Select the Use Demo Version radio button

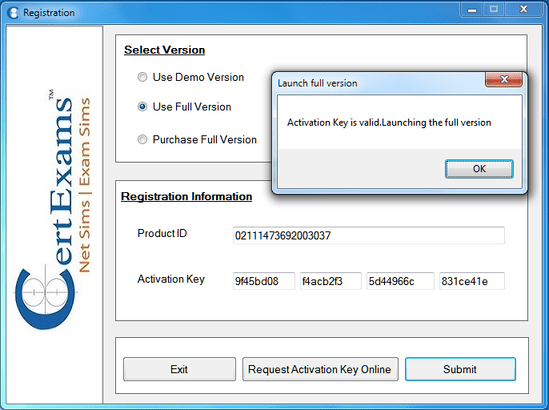coord(142,77)
